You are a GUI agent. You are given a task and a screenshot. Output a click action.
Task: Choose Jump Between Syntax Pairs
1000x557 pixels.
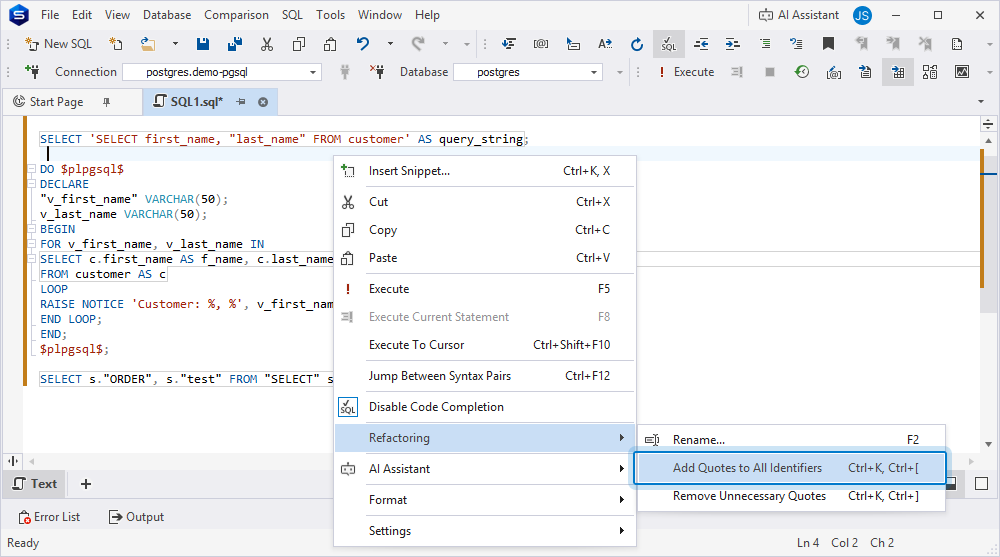coord(485,376)
